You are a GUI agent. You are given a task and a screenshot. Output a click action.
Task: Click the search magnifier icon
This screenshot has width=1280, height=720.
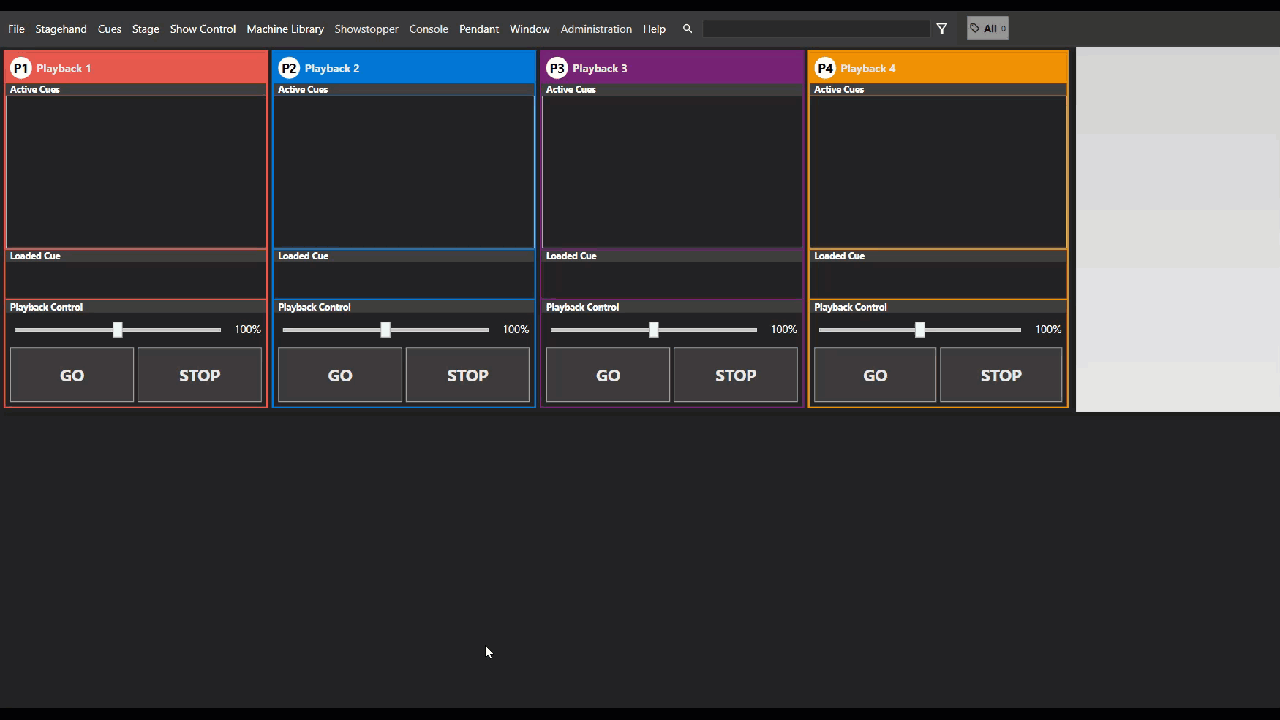tap(687, 29)
